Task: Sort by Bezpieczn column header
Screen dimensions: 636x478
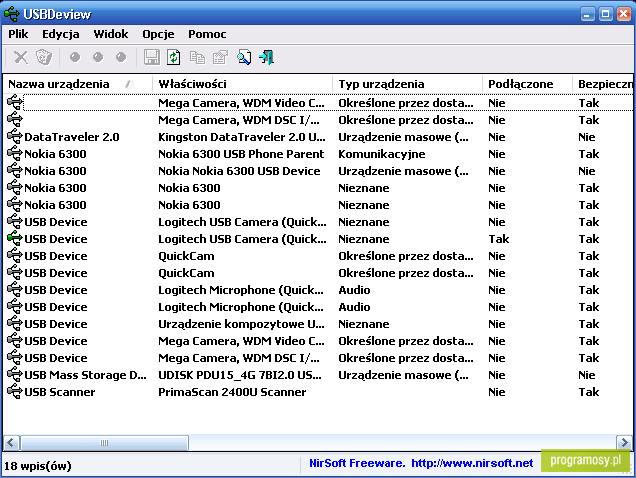Action: (603, 84)
